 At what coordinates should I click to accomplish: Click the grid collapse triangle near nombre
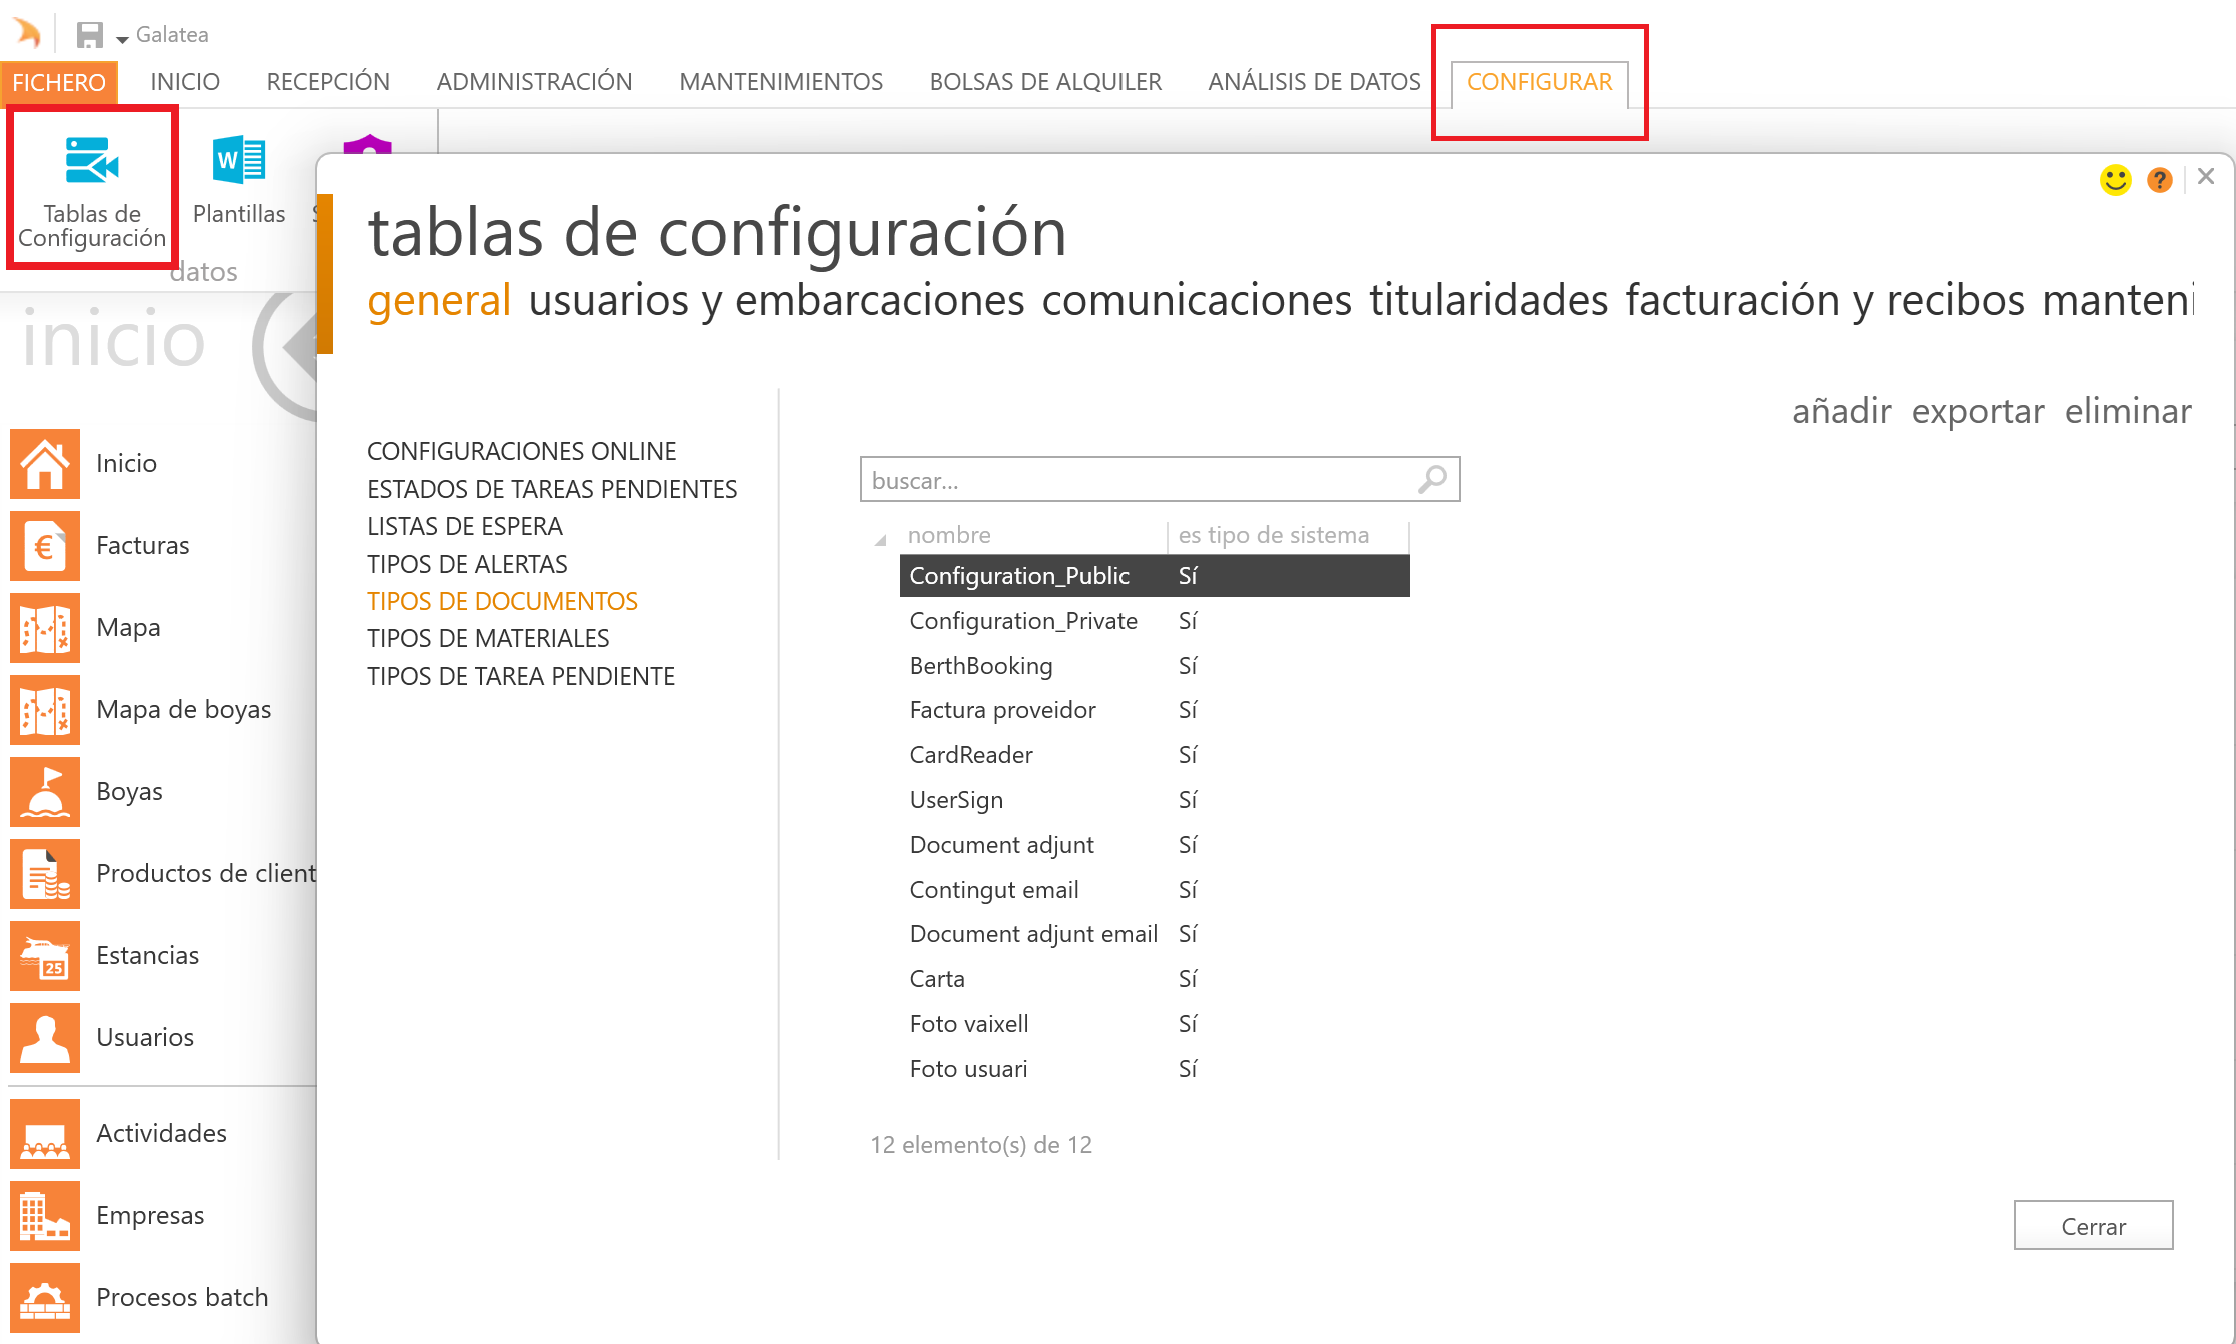pos(880,540)
